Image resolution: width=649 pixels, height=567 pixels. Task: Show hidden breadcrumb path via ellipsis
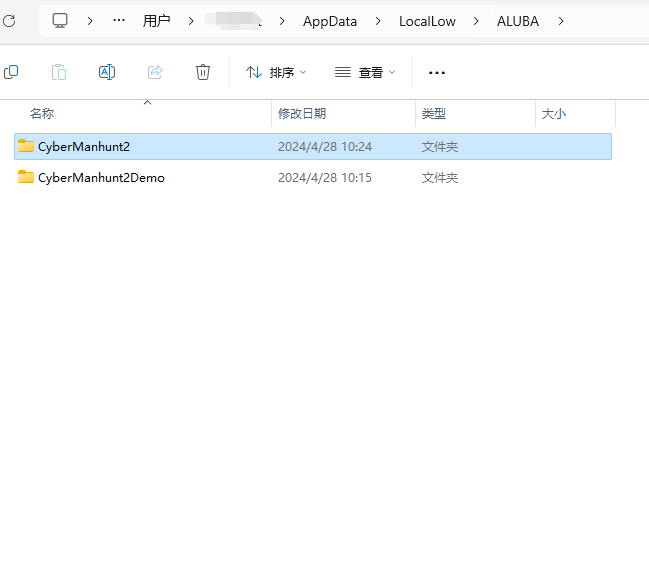119,20
